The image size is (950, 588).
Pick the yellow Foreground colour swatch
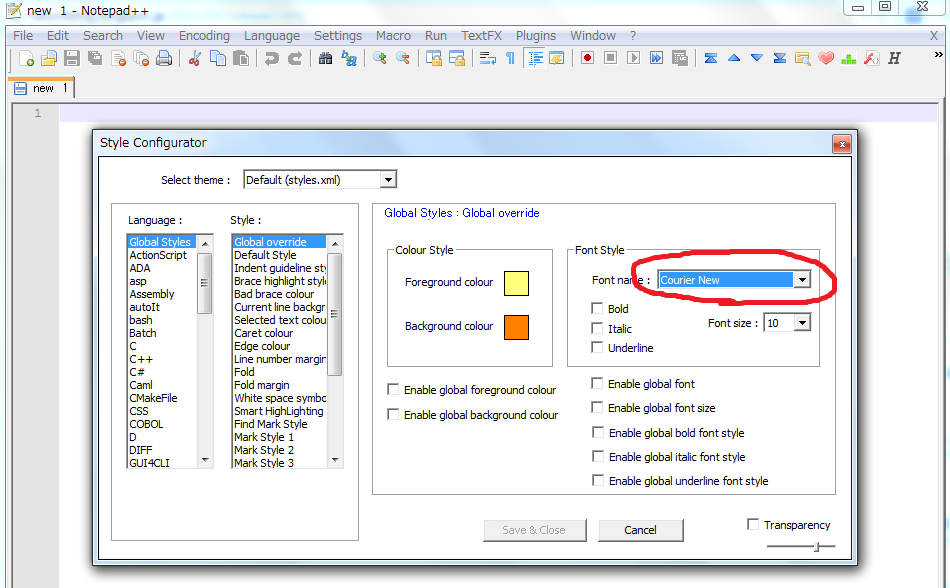(516, 283)
